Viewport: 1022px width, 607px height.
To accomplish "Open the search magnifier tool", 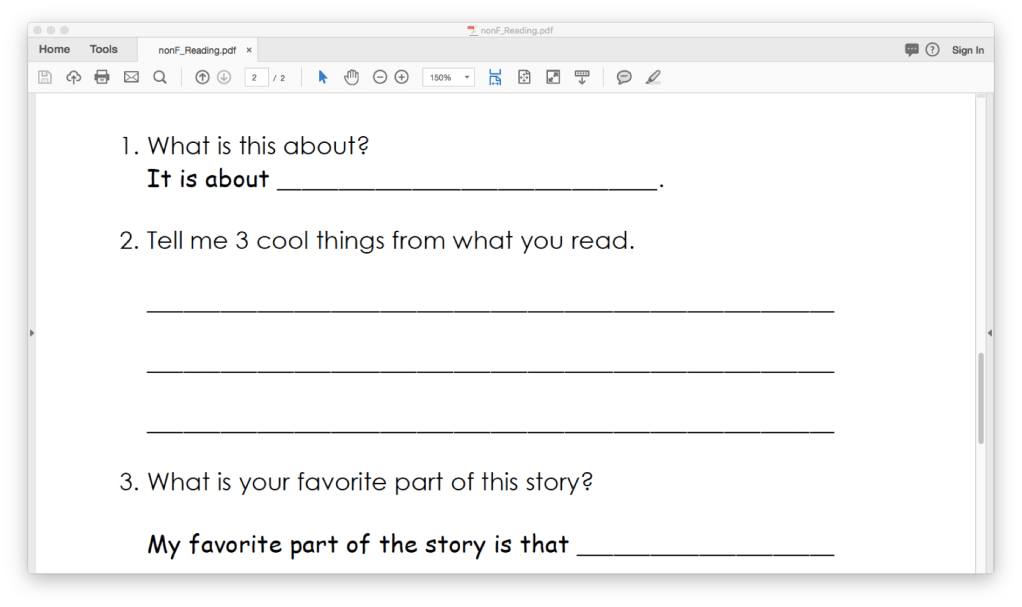I will click(160, 77).
